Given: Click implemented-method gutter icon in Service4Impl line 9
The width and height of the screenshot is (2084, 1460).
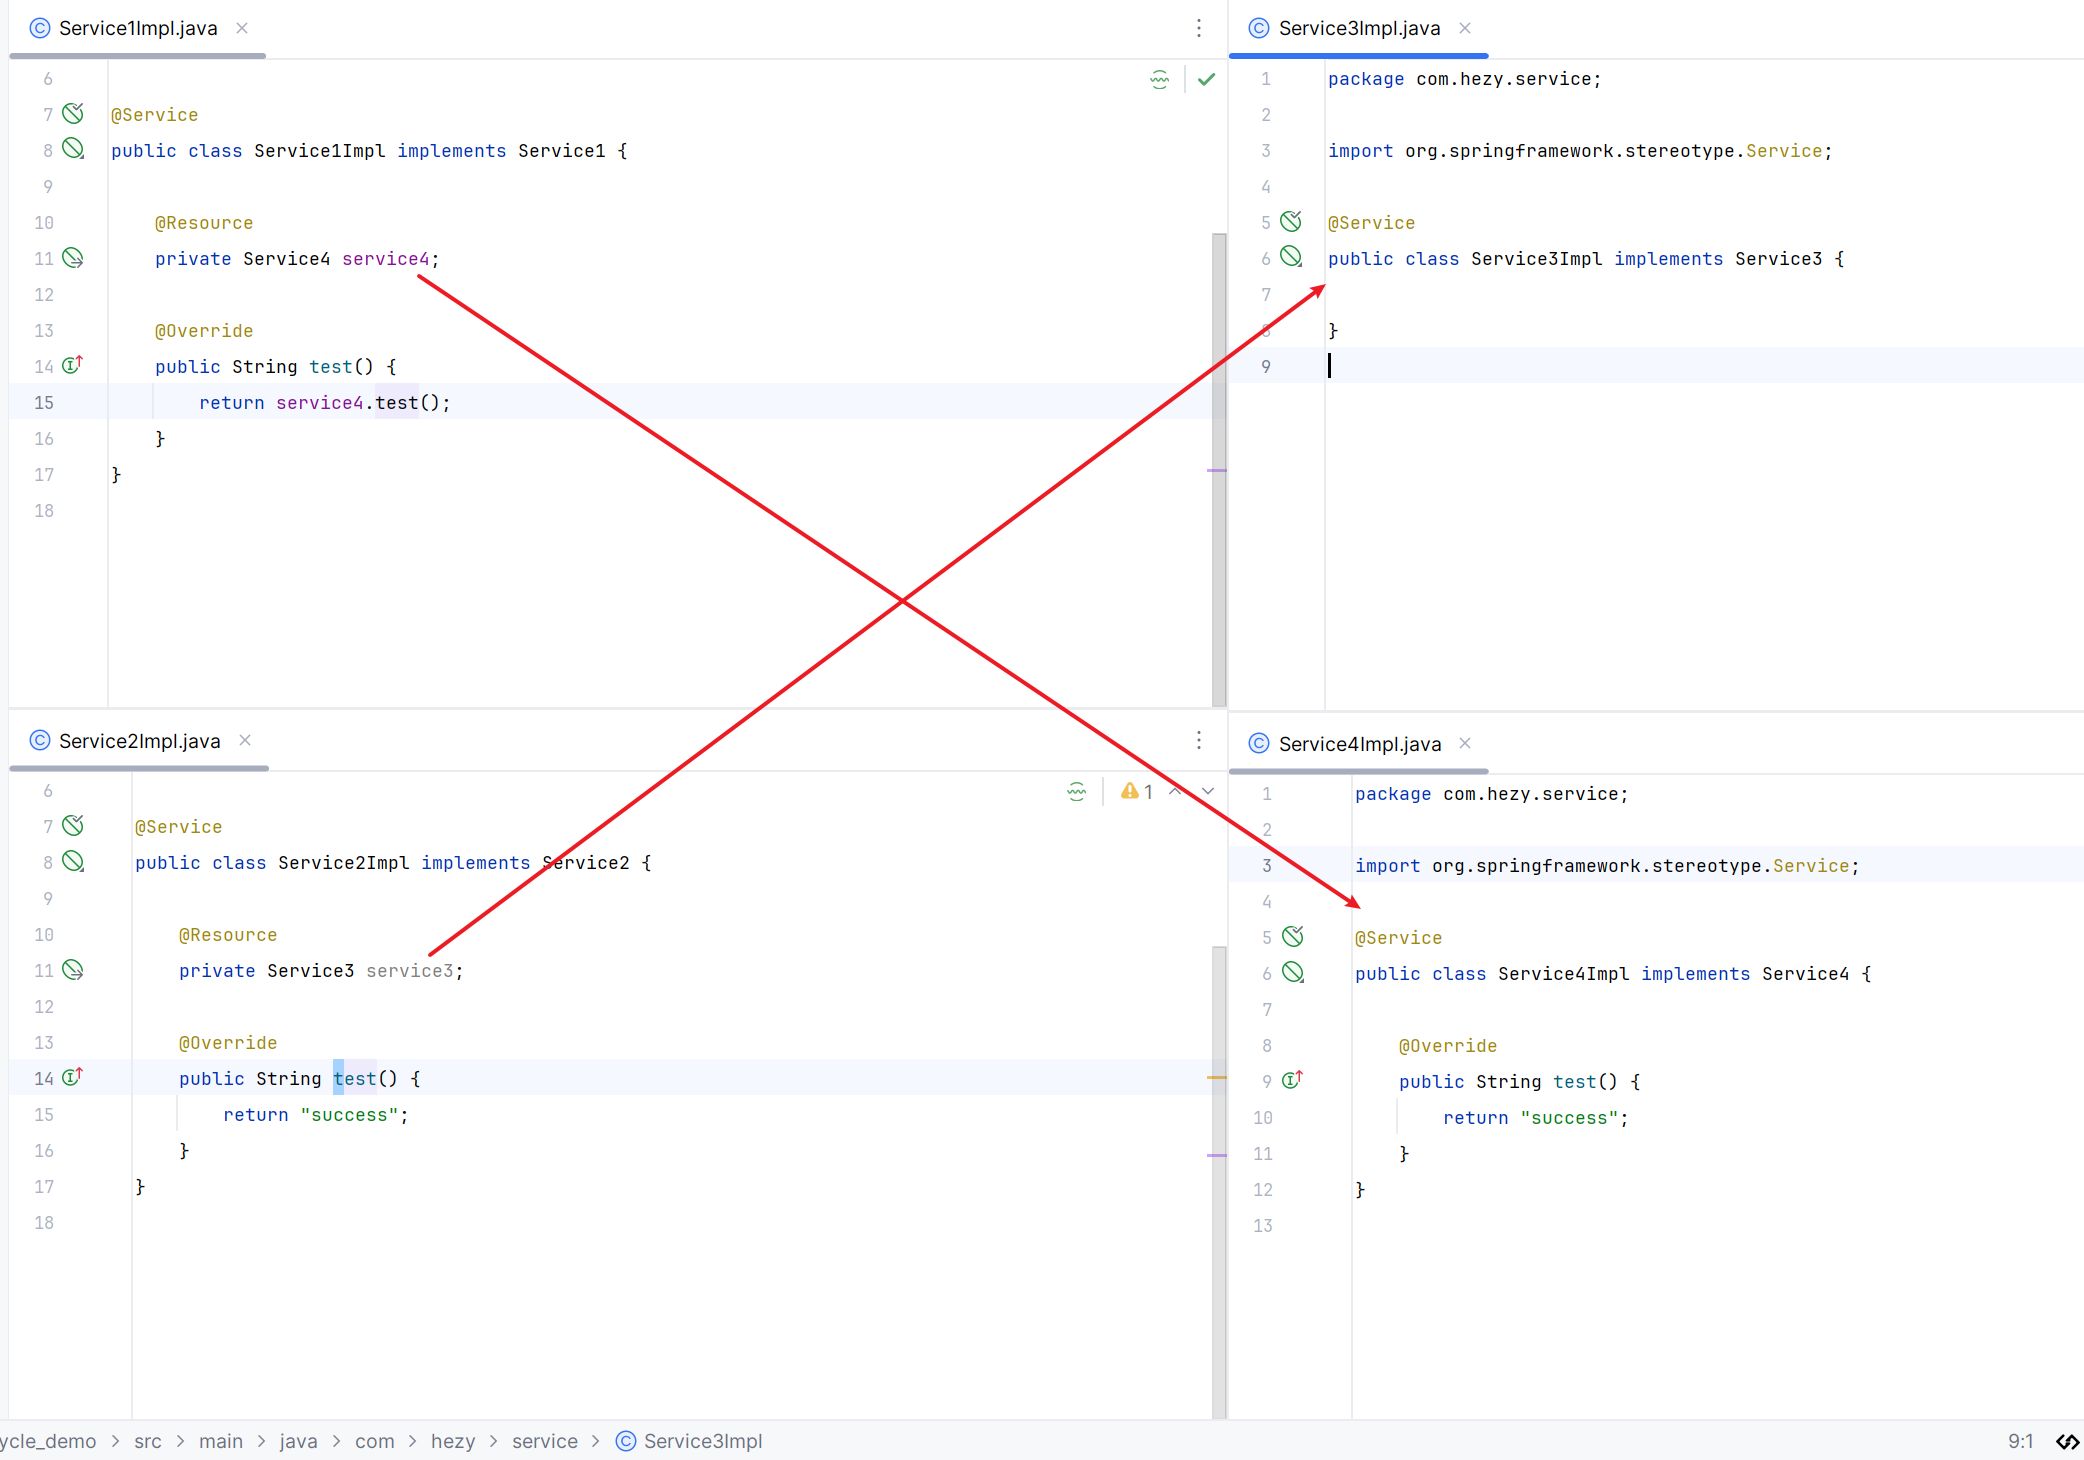Looking at the screenshot, I should click(1292, 1080).
